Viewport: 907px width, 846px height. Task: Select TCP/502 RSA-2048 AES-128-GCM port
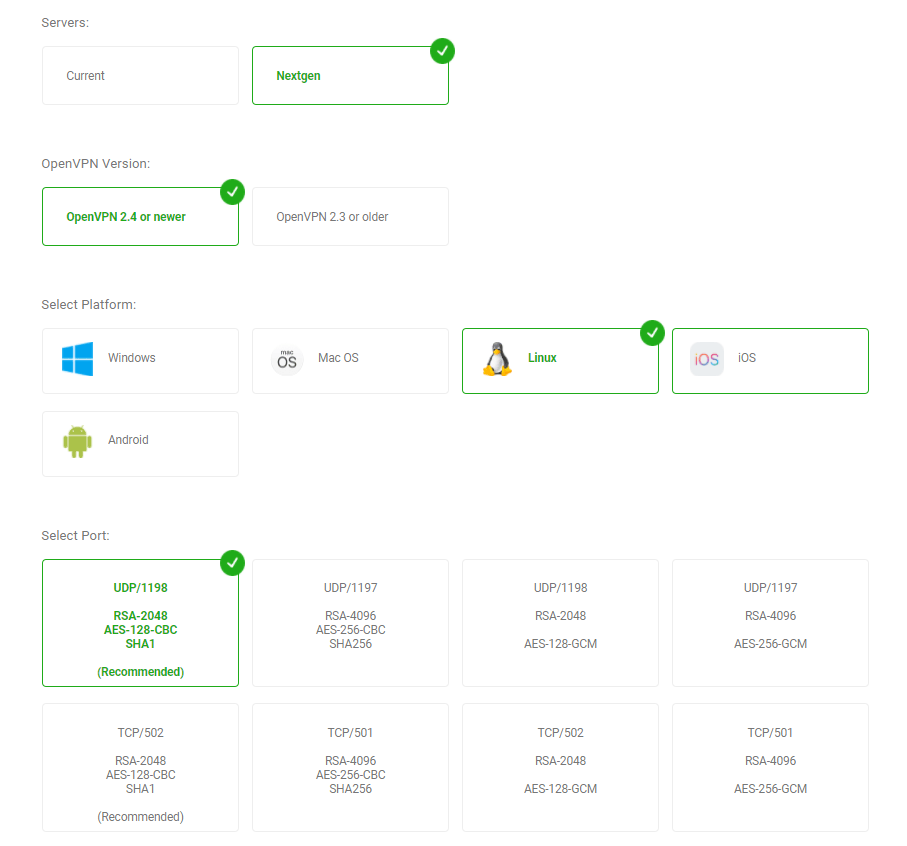click(x=561, y=768)
